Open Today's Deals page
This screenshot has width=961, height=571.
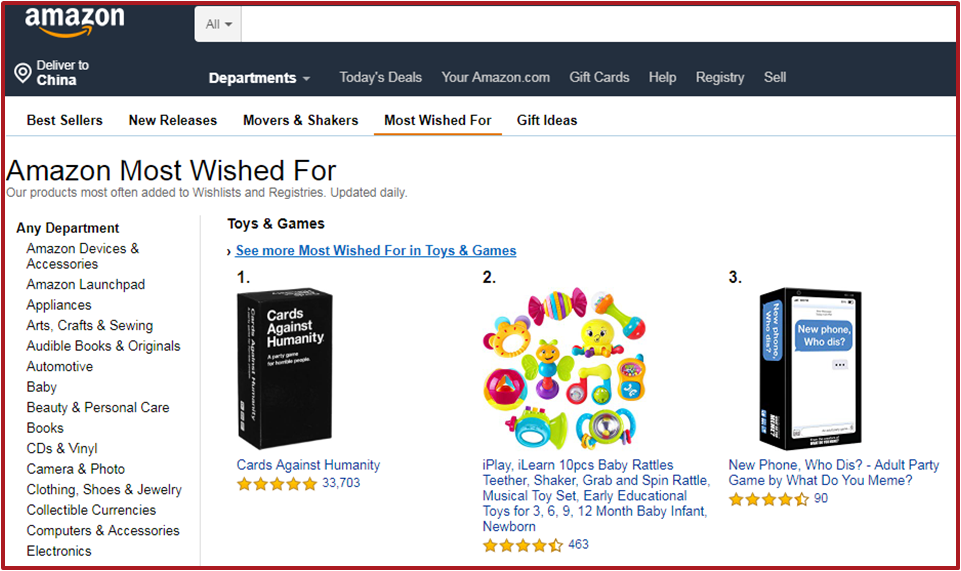[x=380, y=77]
